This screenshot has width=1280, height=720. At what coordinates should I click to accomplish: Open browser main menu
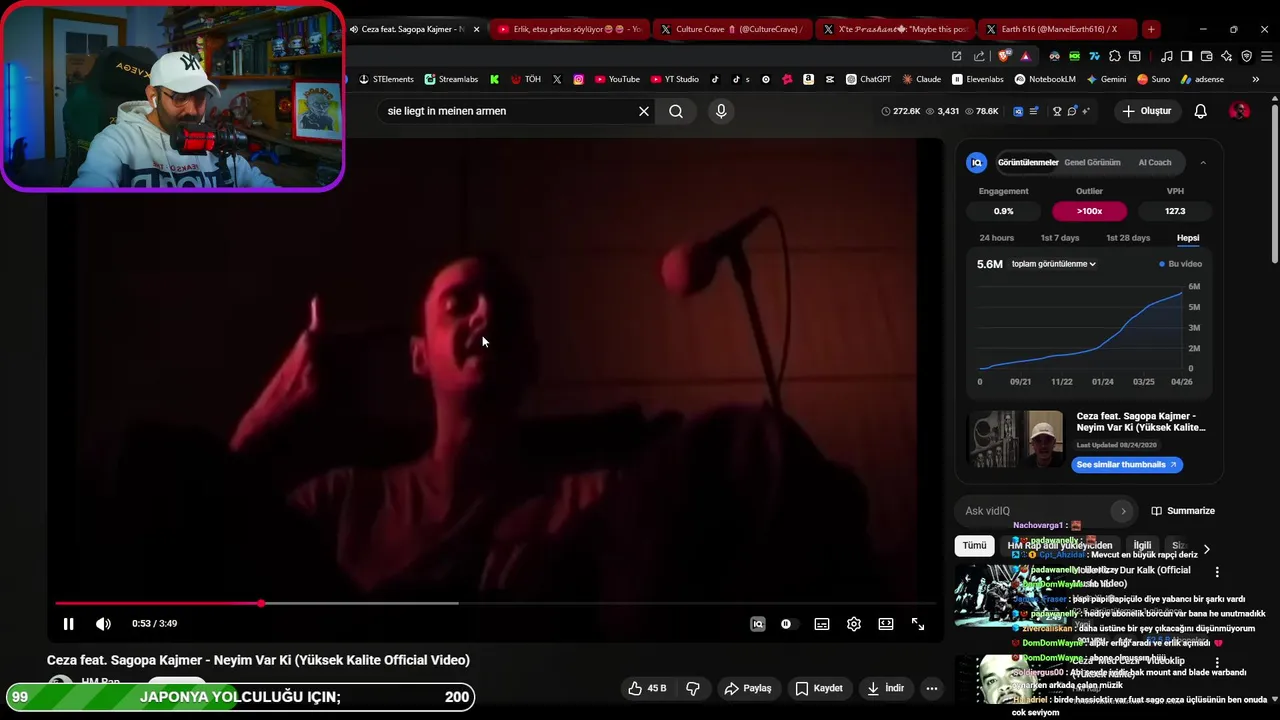[1265, 56]
